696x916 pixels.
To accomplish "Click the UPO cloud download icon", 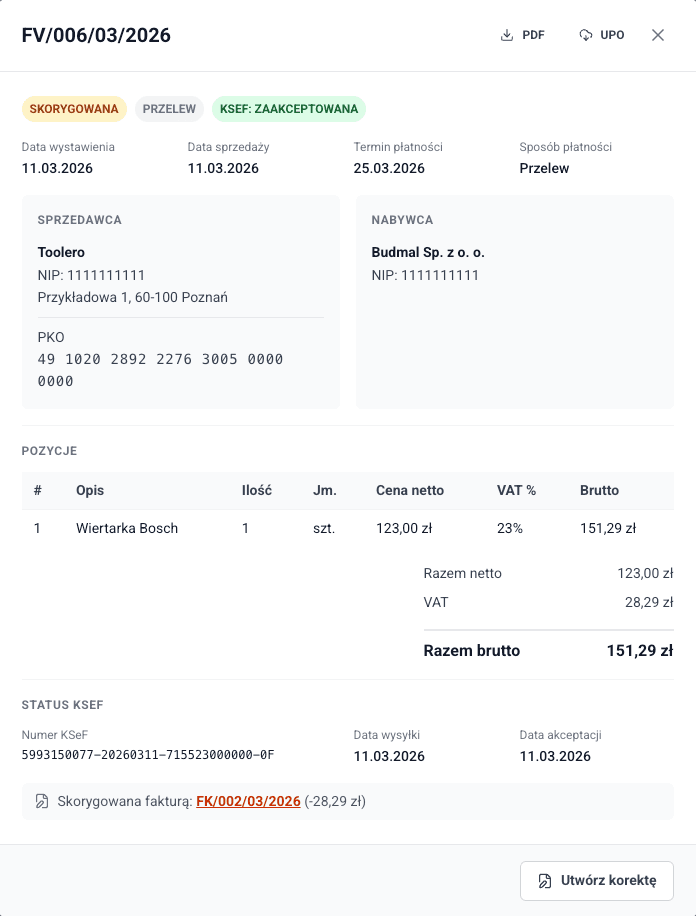I will click(586, 35).
